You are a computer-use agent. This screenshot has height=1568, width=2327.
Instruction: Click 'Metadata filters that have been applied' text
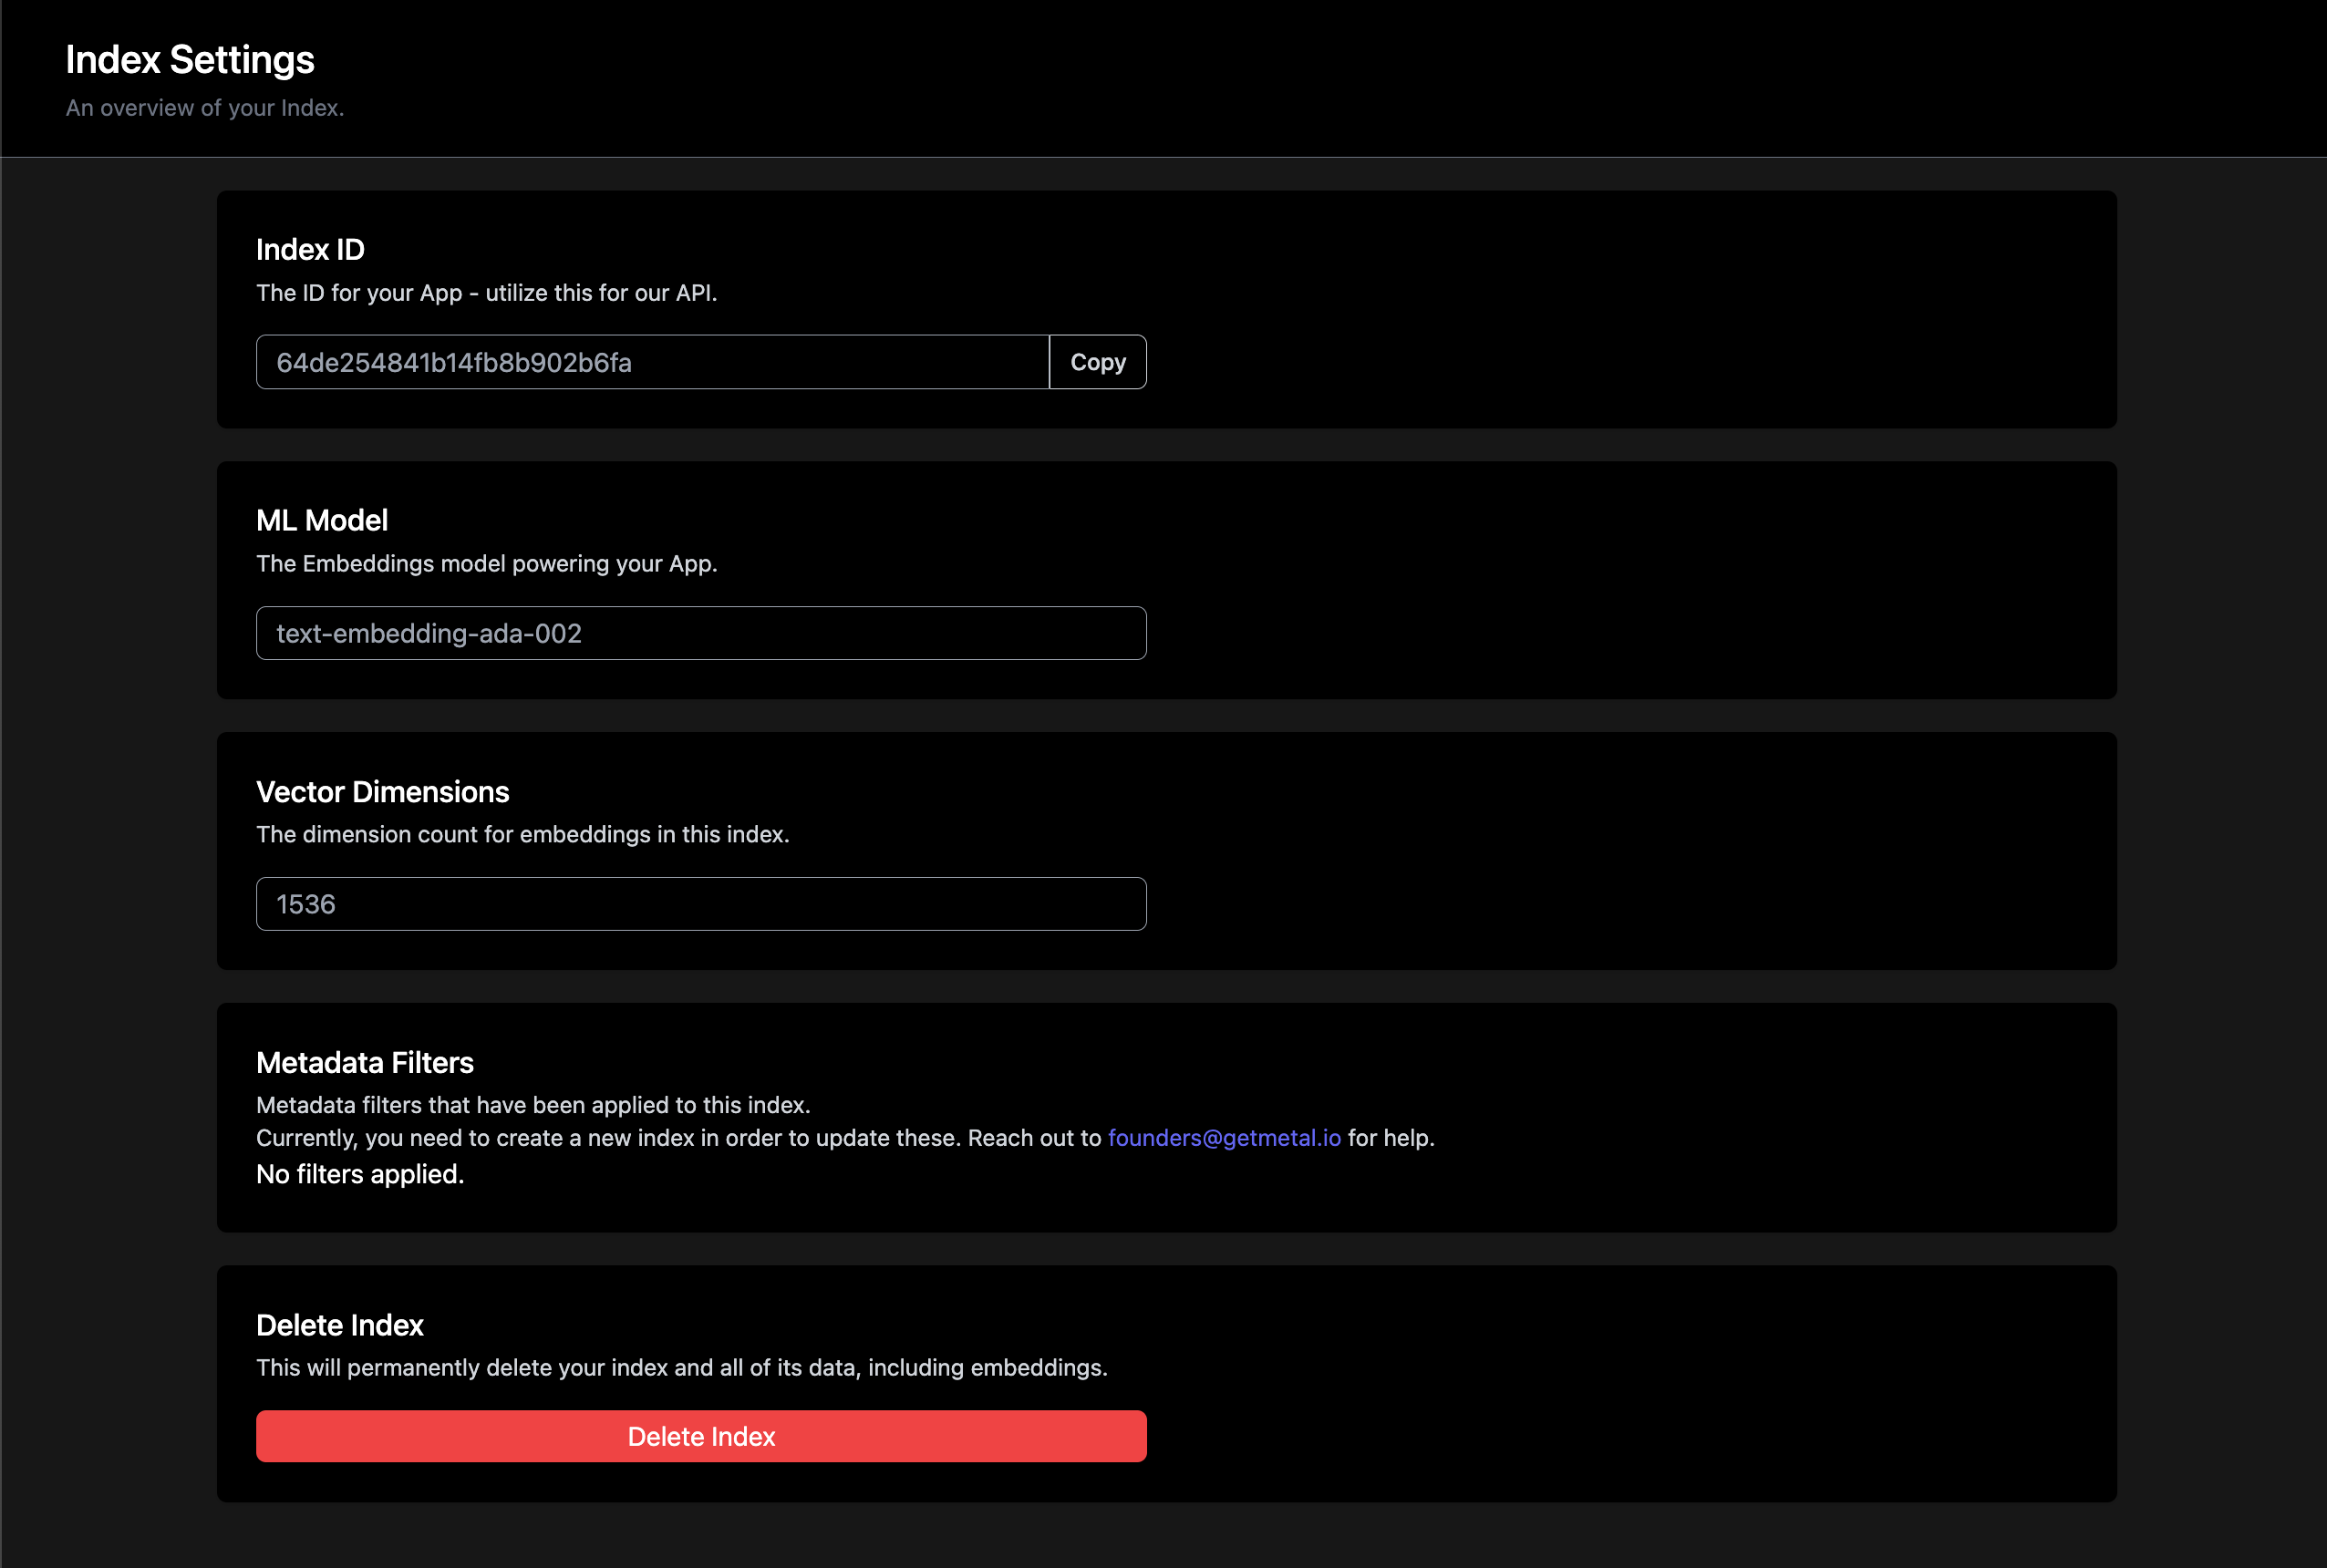click(x=533, y=1105)
